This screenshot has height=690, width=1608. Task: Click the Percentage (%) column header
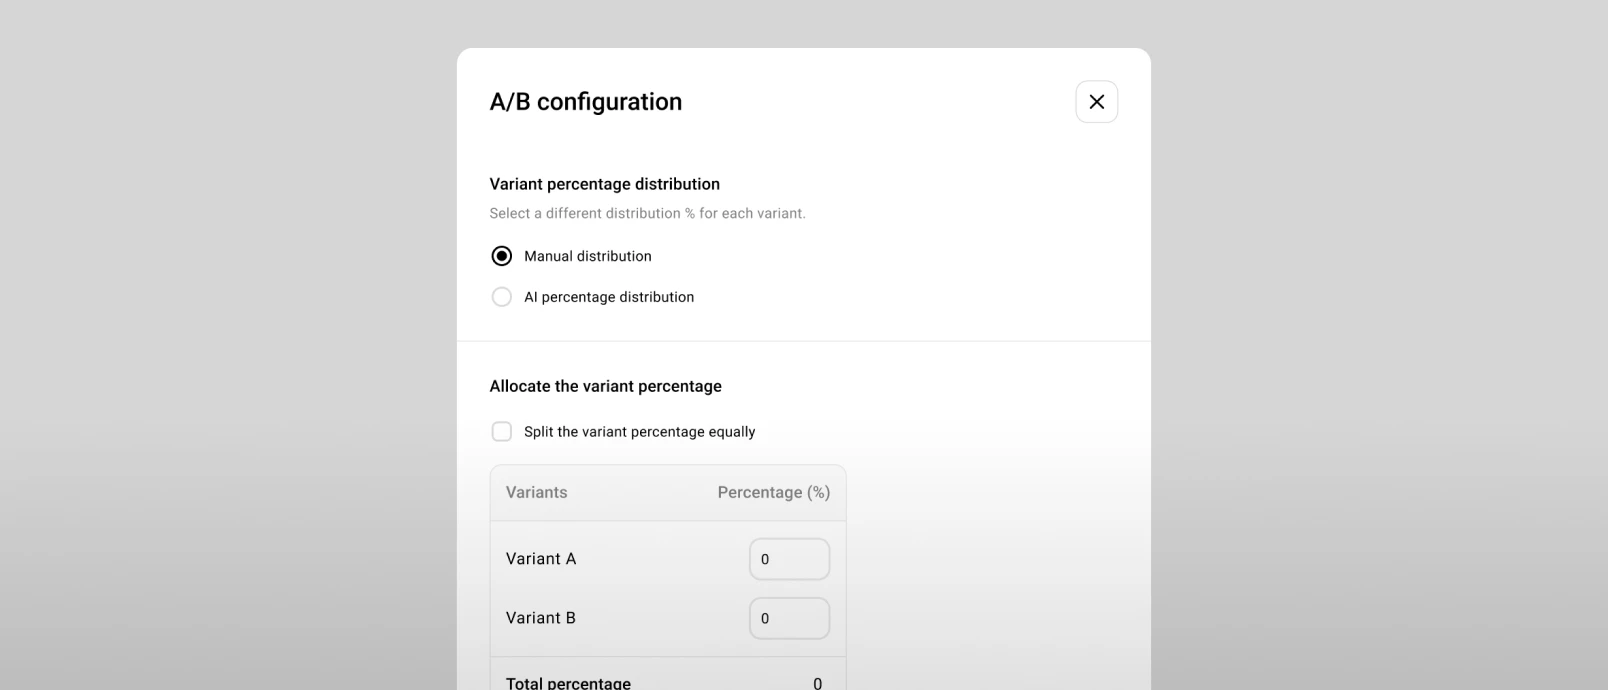click(x=774, y=492)
